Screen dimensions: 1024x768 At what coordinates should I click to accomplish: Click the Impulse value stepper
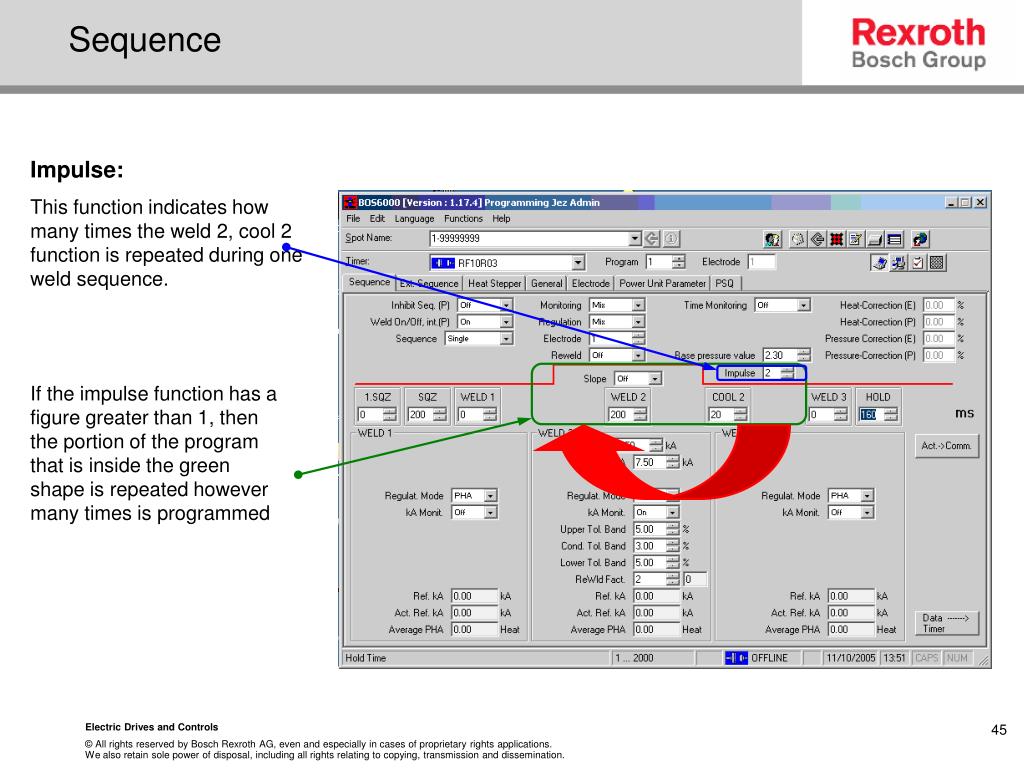point(788,373)
